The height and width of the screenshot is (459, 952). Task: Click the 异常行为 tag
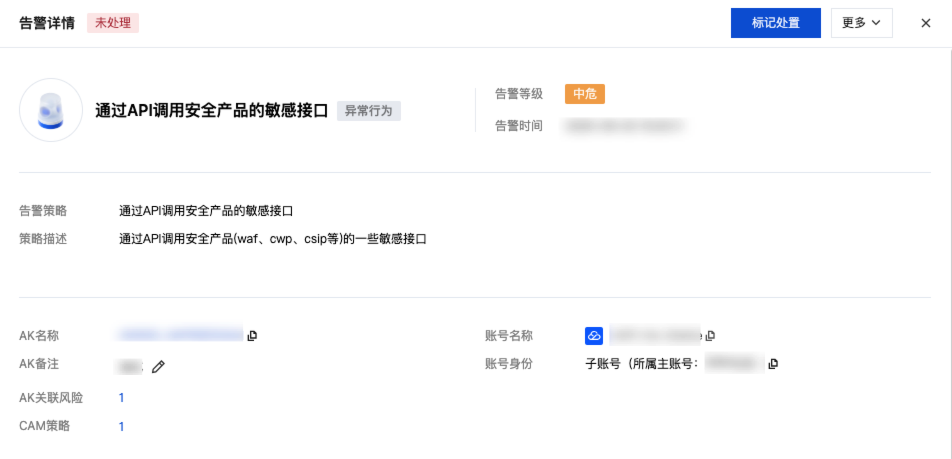click(x=368, y=111)
